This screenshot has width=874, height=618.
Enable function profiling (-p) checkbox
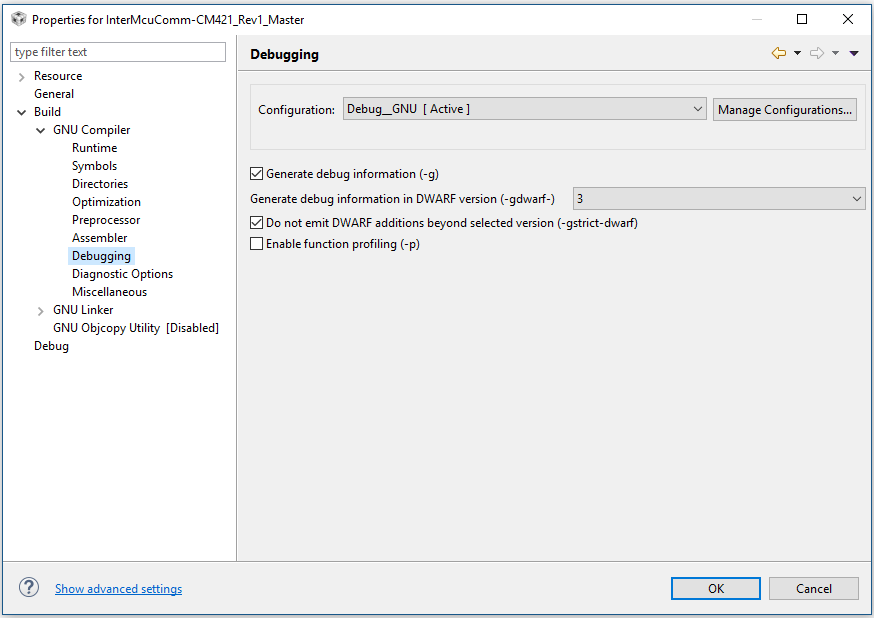256,244
